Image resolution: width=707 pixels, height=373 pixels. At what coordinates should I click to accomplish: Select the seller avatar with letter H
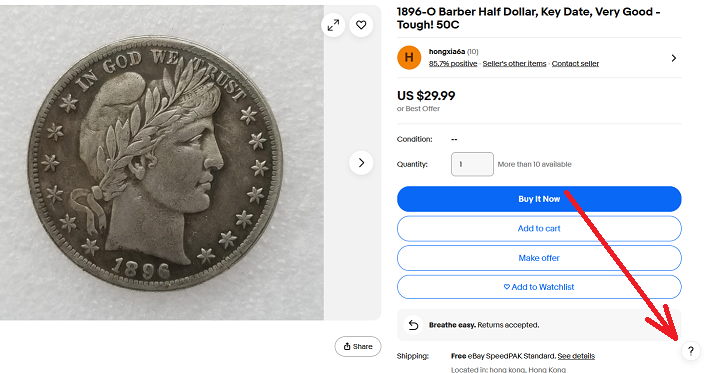[x=409, y=57]
